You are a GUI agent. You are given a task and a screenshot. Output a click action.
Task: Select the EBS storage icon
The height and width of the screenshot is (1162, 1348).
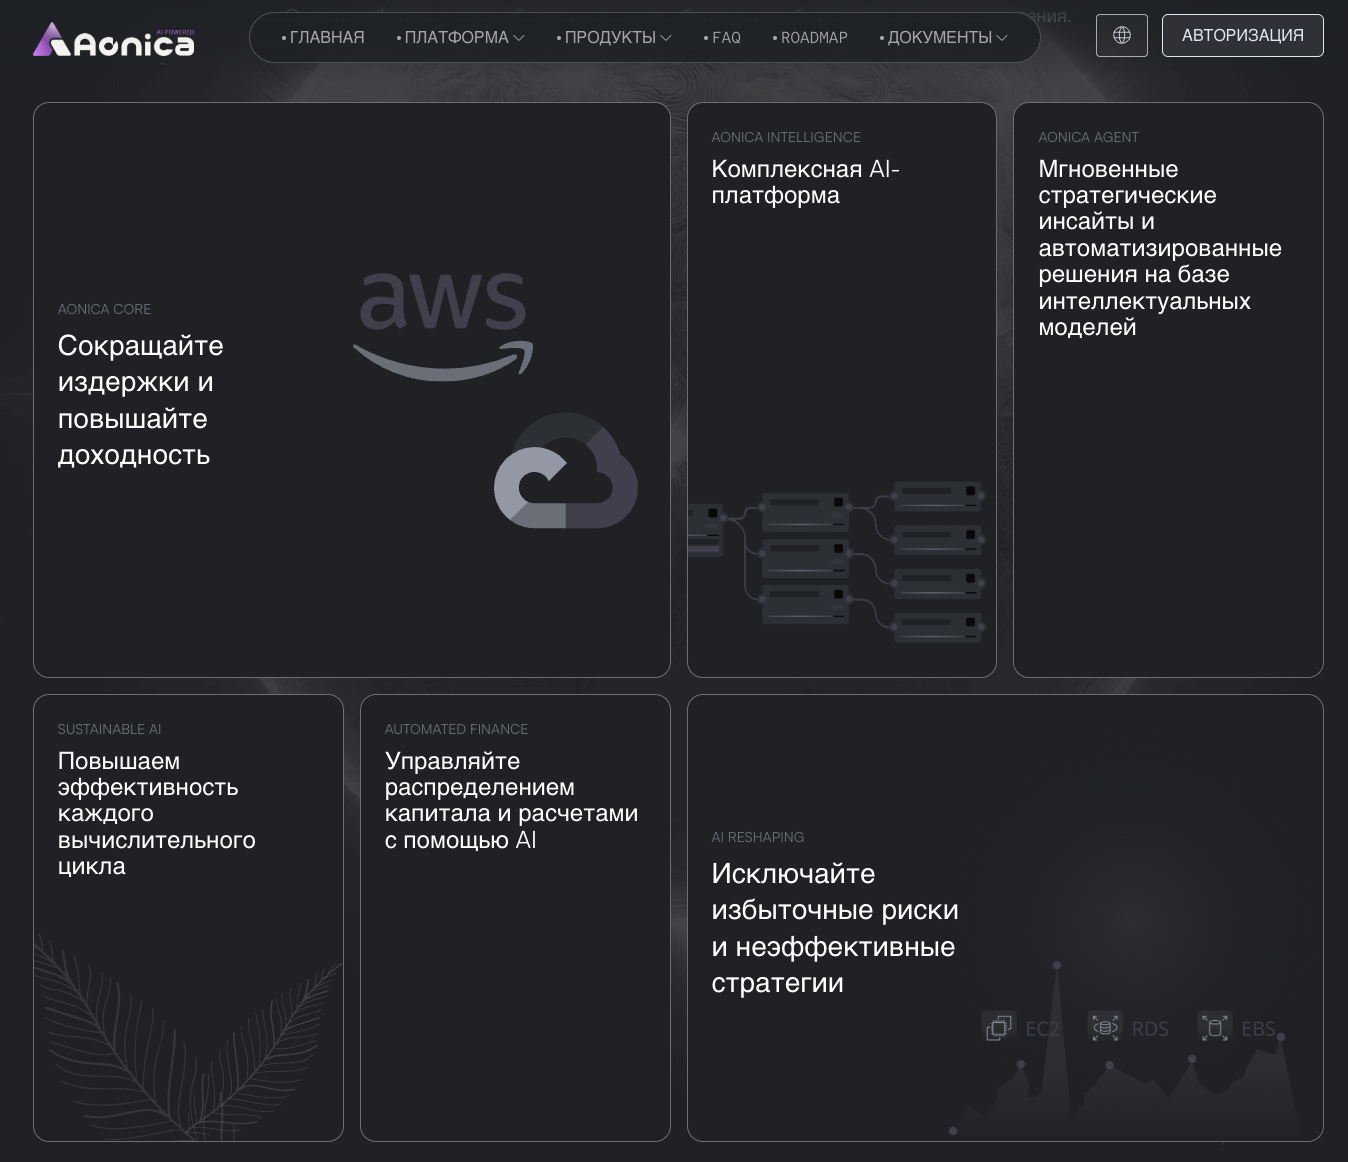(1214, 1027)
